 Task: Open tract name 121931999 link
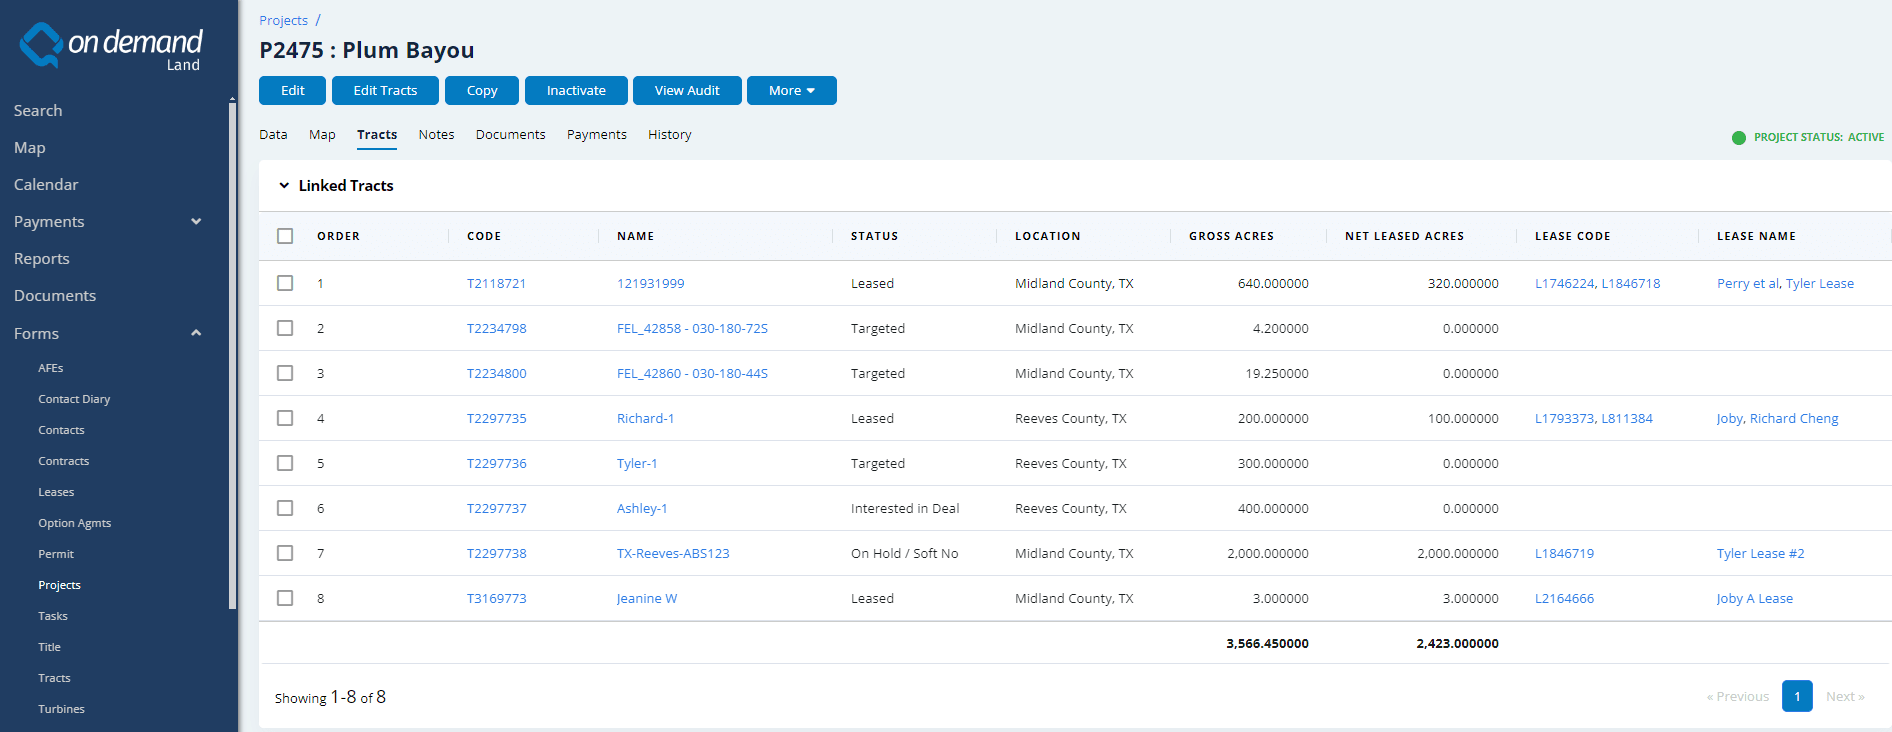651,283
